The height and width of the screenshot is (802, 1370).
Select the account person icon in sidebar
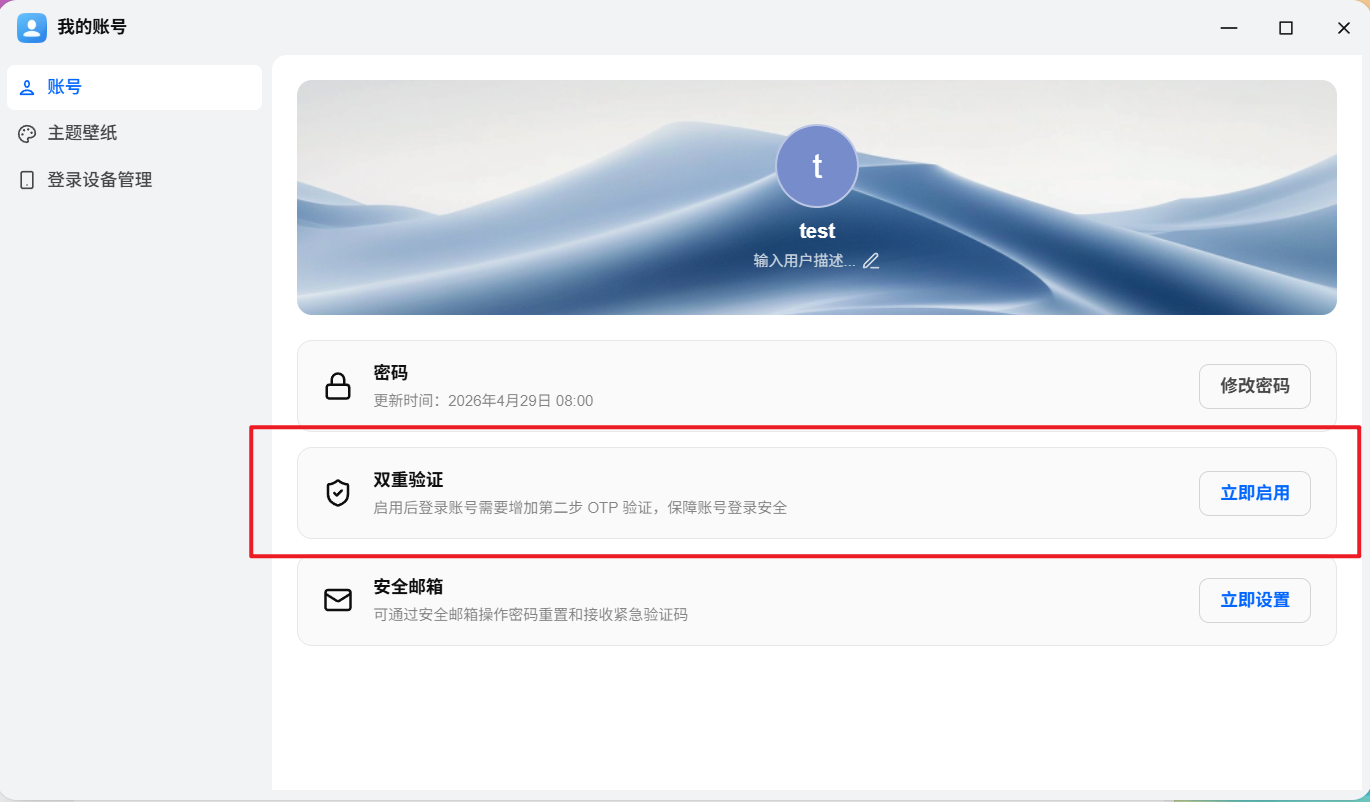click(27, 87)
